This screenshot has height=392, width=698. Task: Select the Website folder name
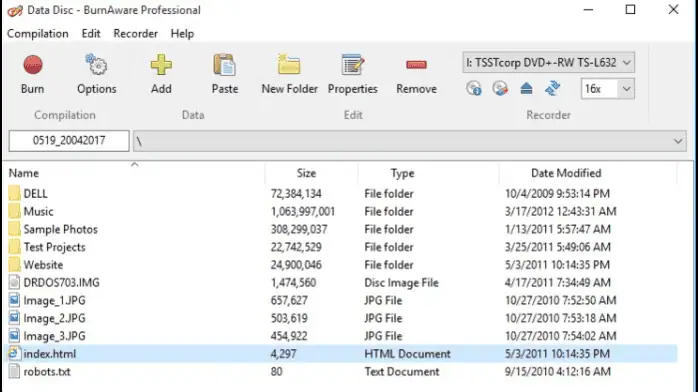pyautogui.click(x=43, y=265)
